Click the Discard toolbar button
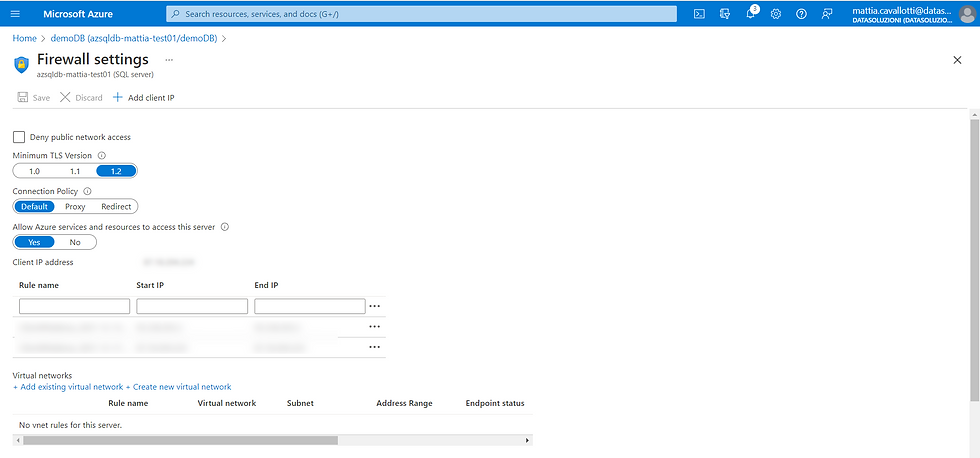Screen dimensions: 980x458 pos(81,97)
